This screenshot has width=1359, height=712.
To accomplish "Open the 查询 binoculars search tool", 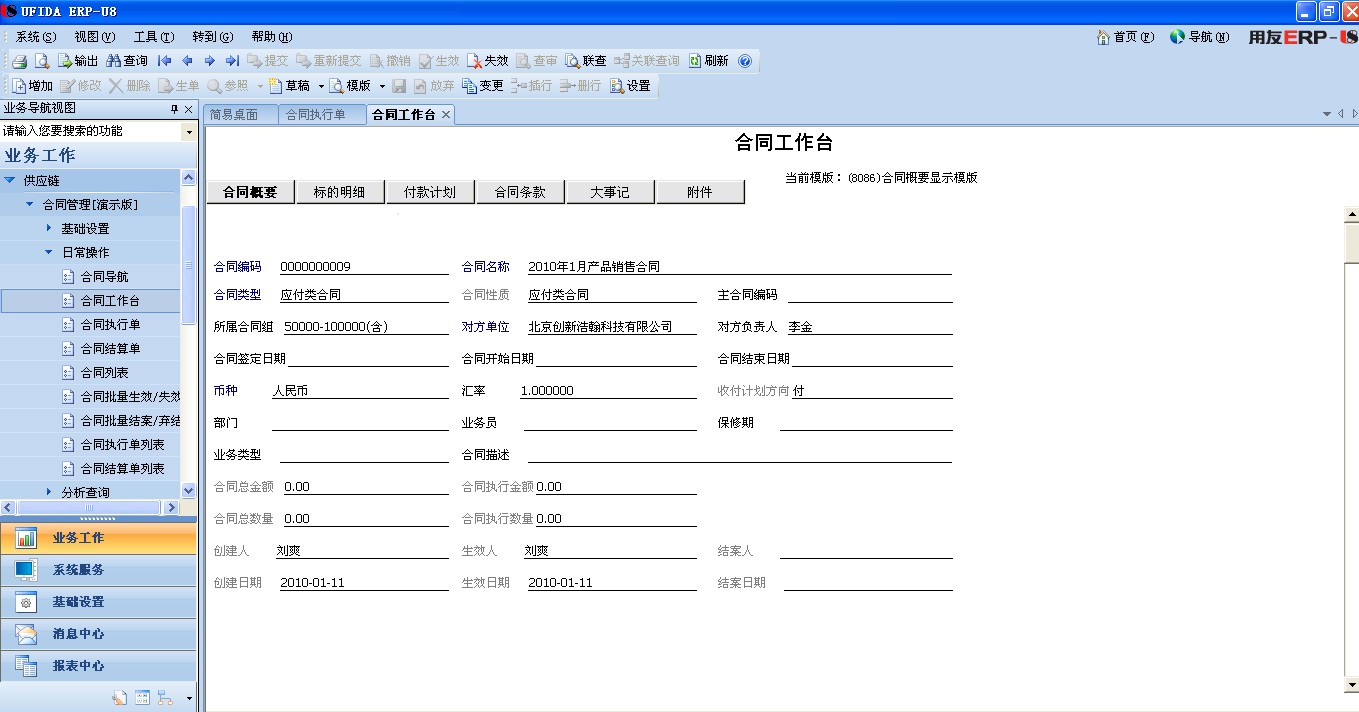I will click(127, 61).
